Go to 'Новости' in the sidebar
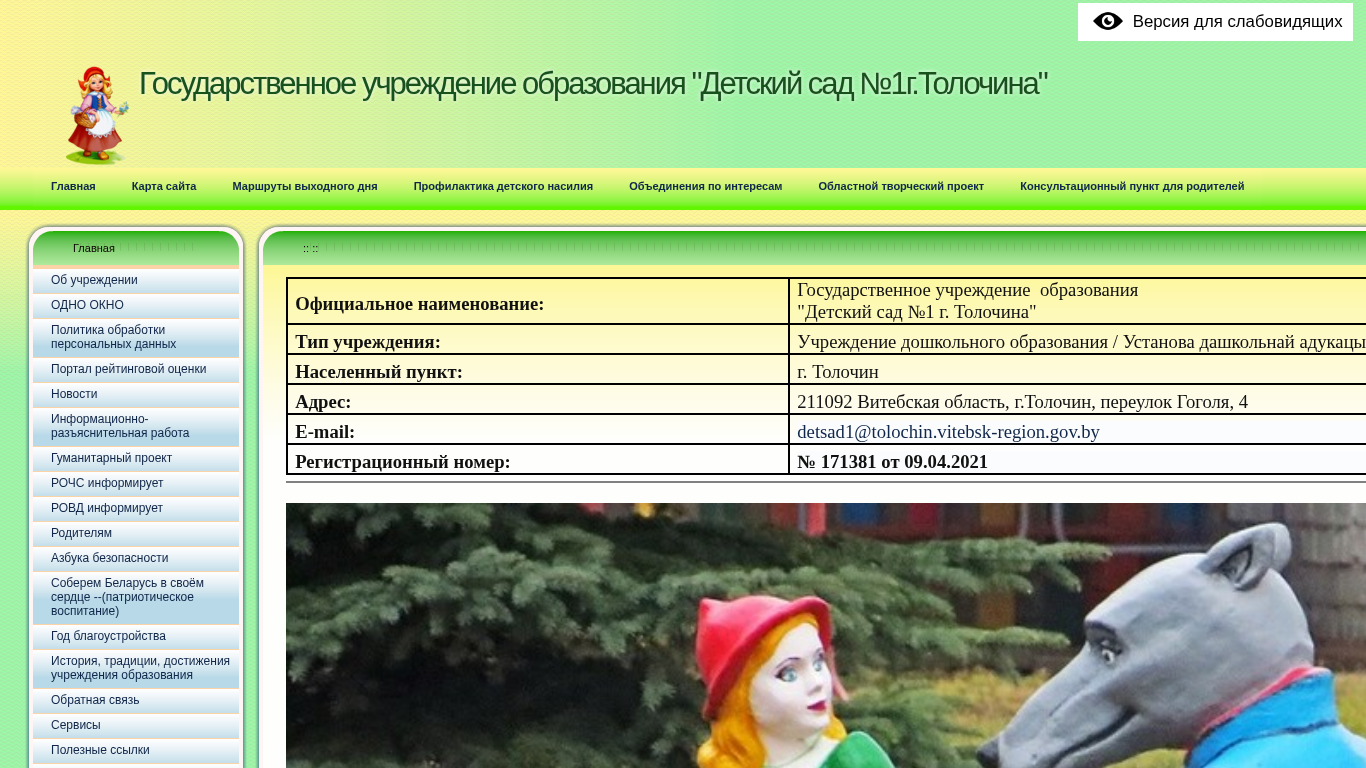1366x768 pixels. point(74,394)
